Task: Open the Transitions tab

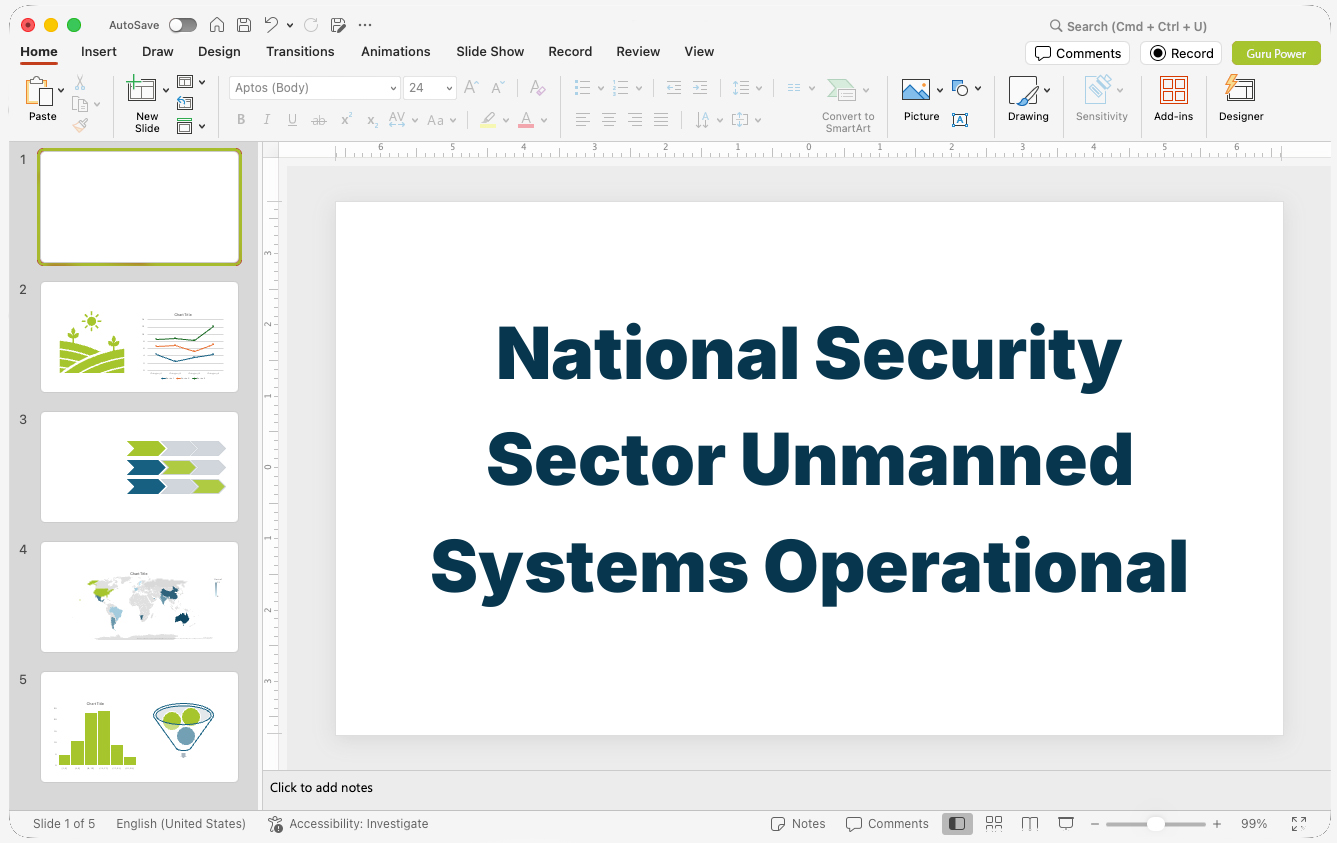Action: (300, 52)
